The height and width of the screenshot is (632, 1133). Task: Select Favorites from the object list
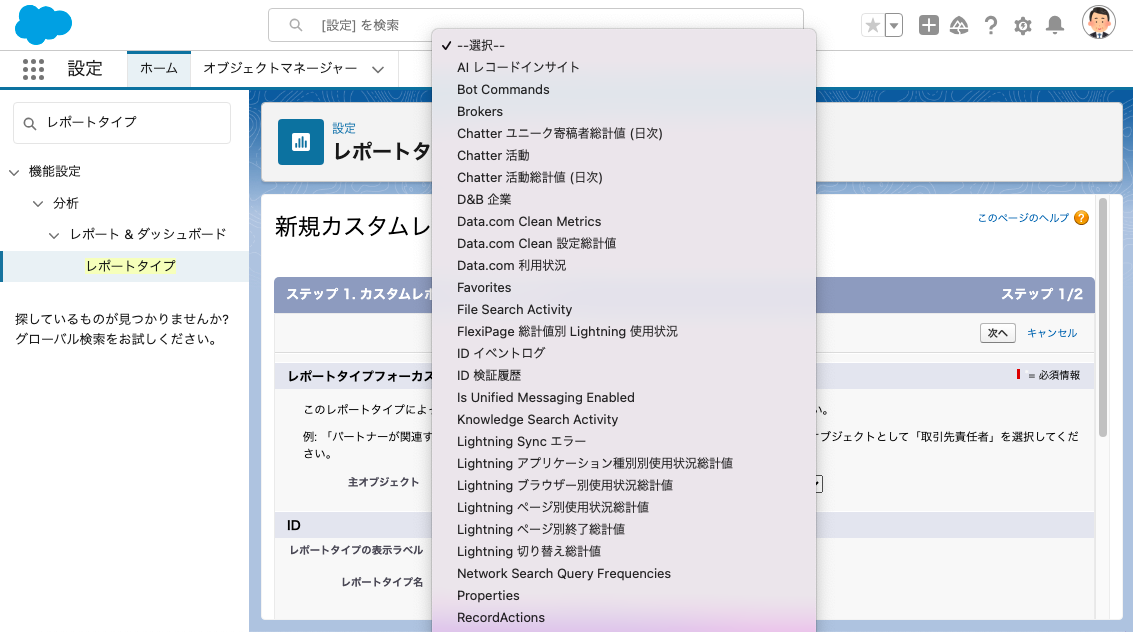pyautogui.click(x=624, y=287)
